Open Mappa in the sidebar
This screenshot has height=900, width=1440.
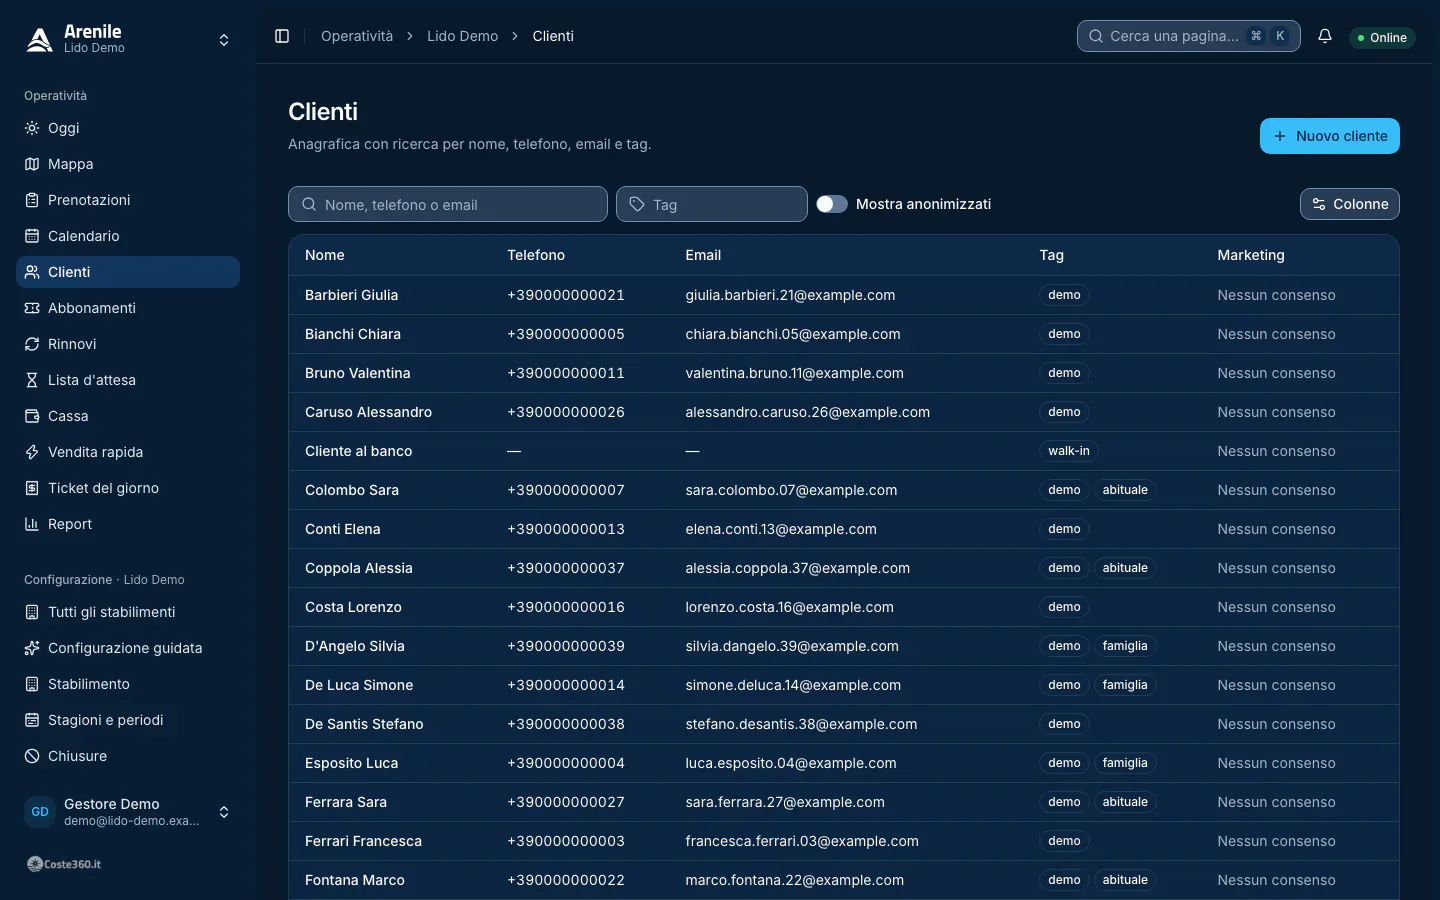(x=128, y=164)
